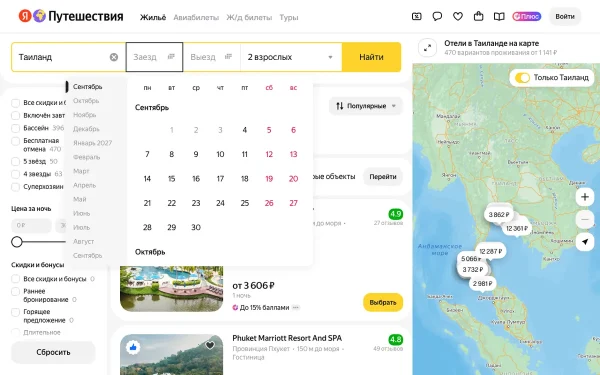Zoom in on the map

tap(585, 197)
